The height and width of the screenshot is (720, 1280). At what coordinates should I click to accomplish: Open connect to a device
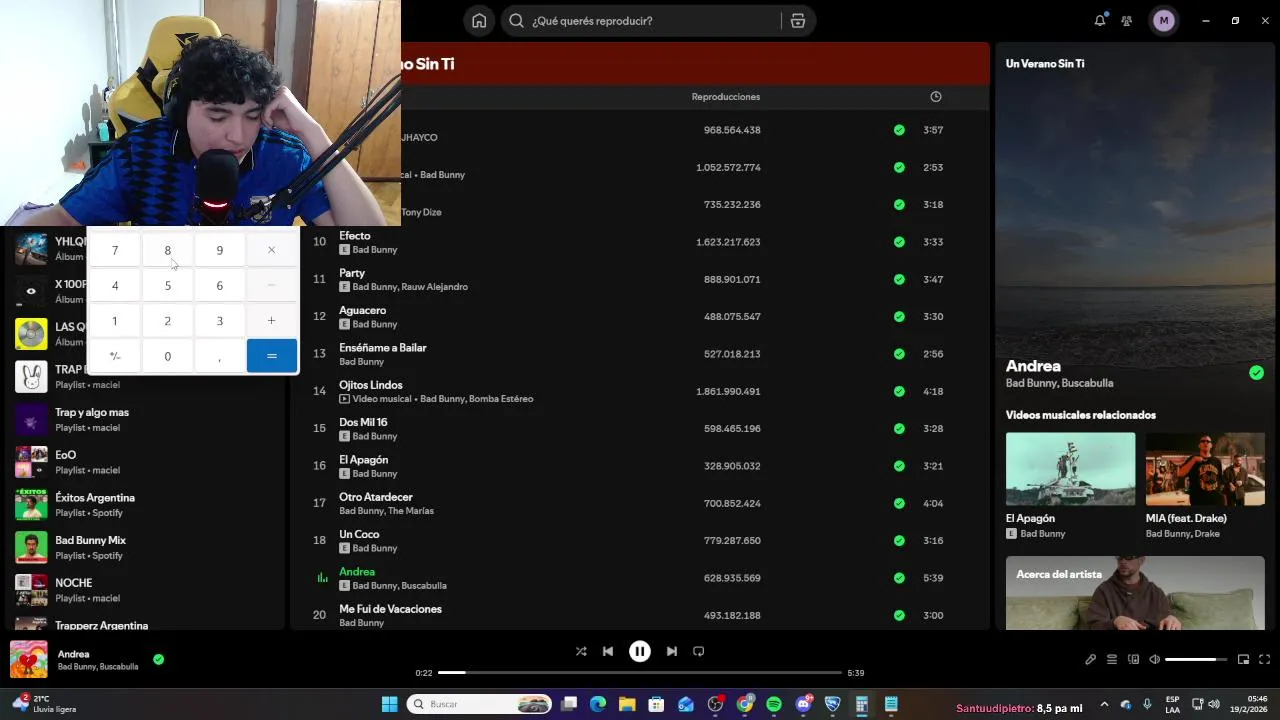coord(1134,659)
